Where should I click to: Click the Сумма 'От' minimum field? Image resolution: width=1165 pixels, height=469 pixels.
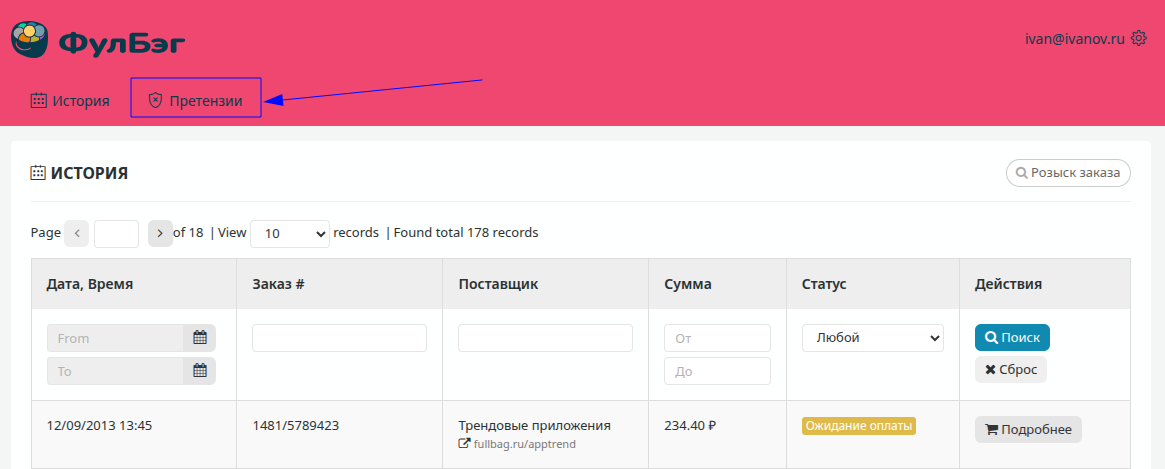(x=717, y=338)
